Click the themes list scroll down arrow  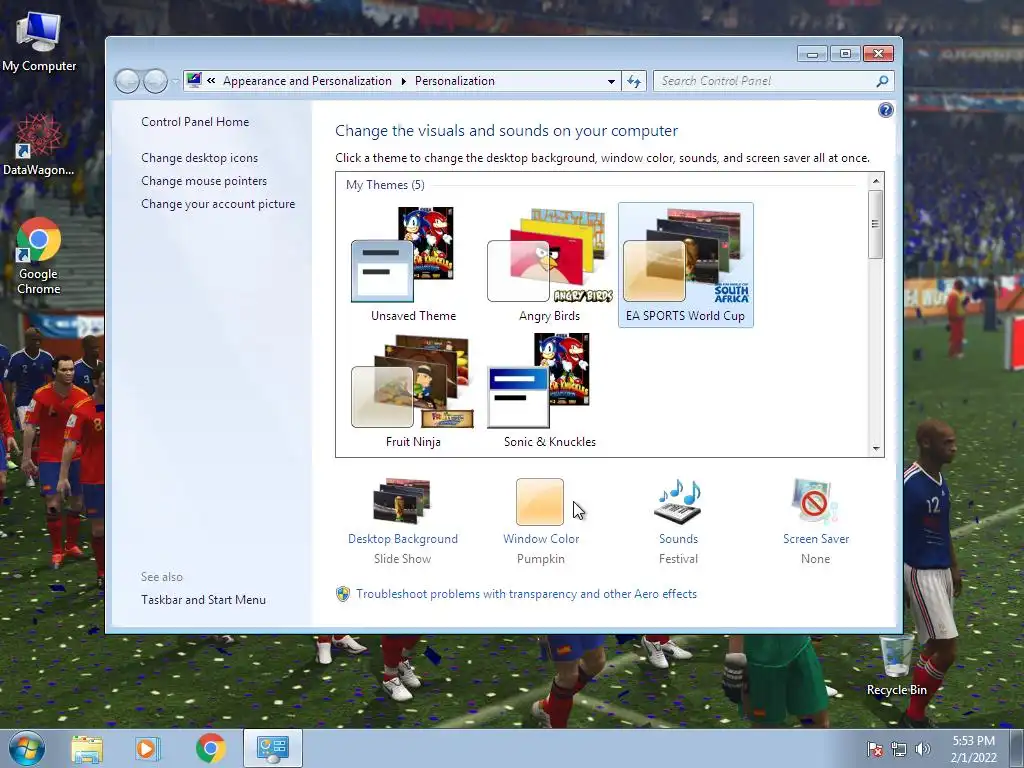[x=876, y=449]
